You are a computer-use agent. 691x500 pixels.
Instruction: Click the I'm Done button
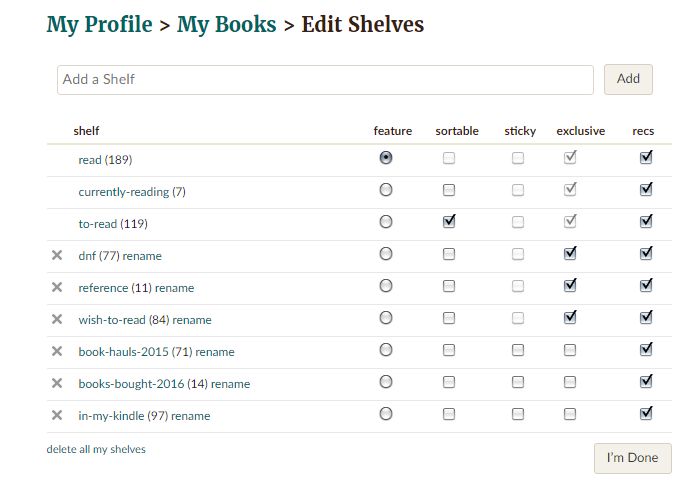(x=632, y=458)
